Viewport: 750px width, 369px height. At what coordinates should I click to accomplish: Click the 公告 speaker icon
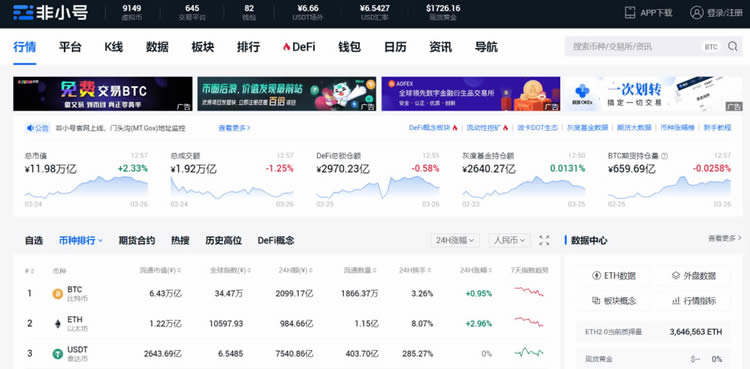(x=30, y=128)
